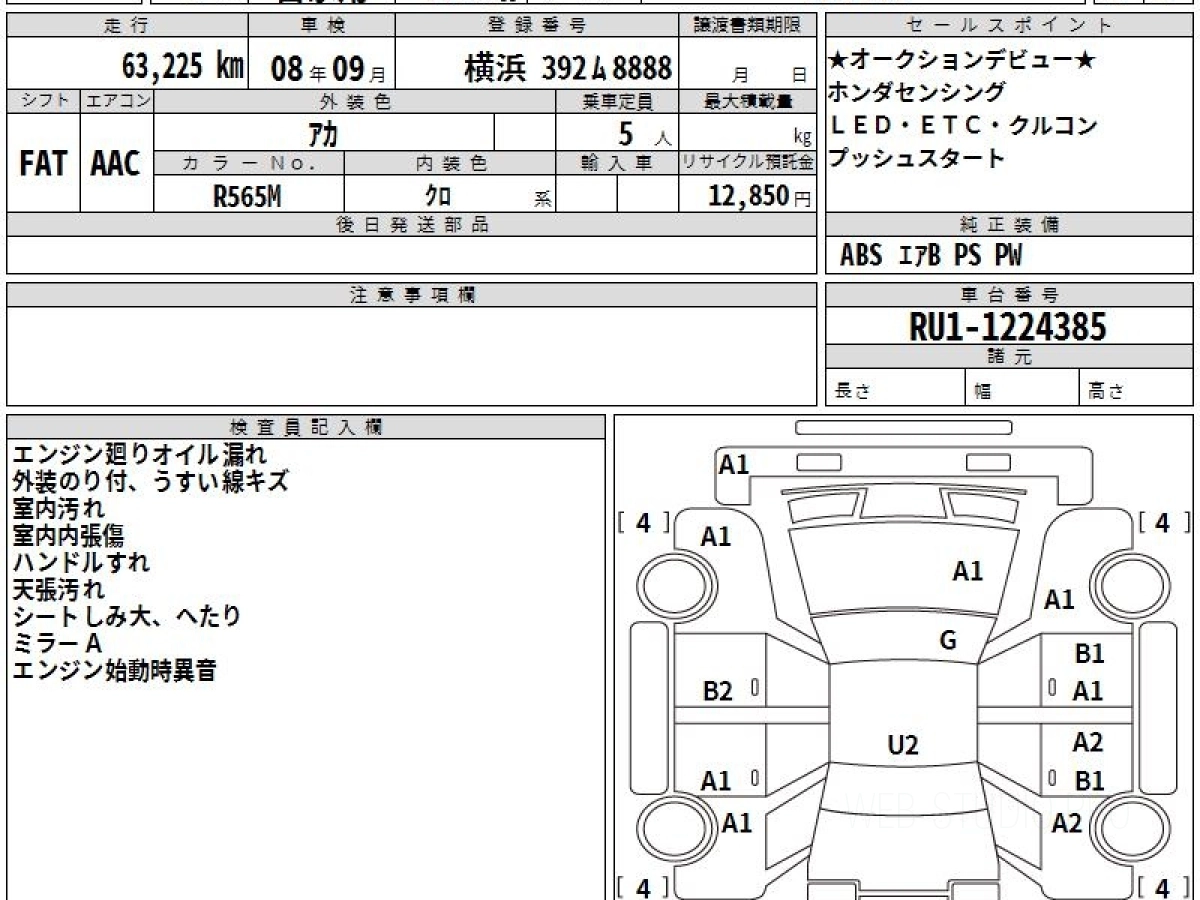This screenshot has height=900, width=1200.
Task: Click the "A1" mark on the hood
Action: point(967,572)
